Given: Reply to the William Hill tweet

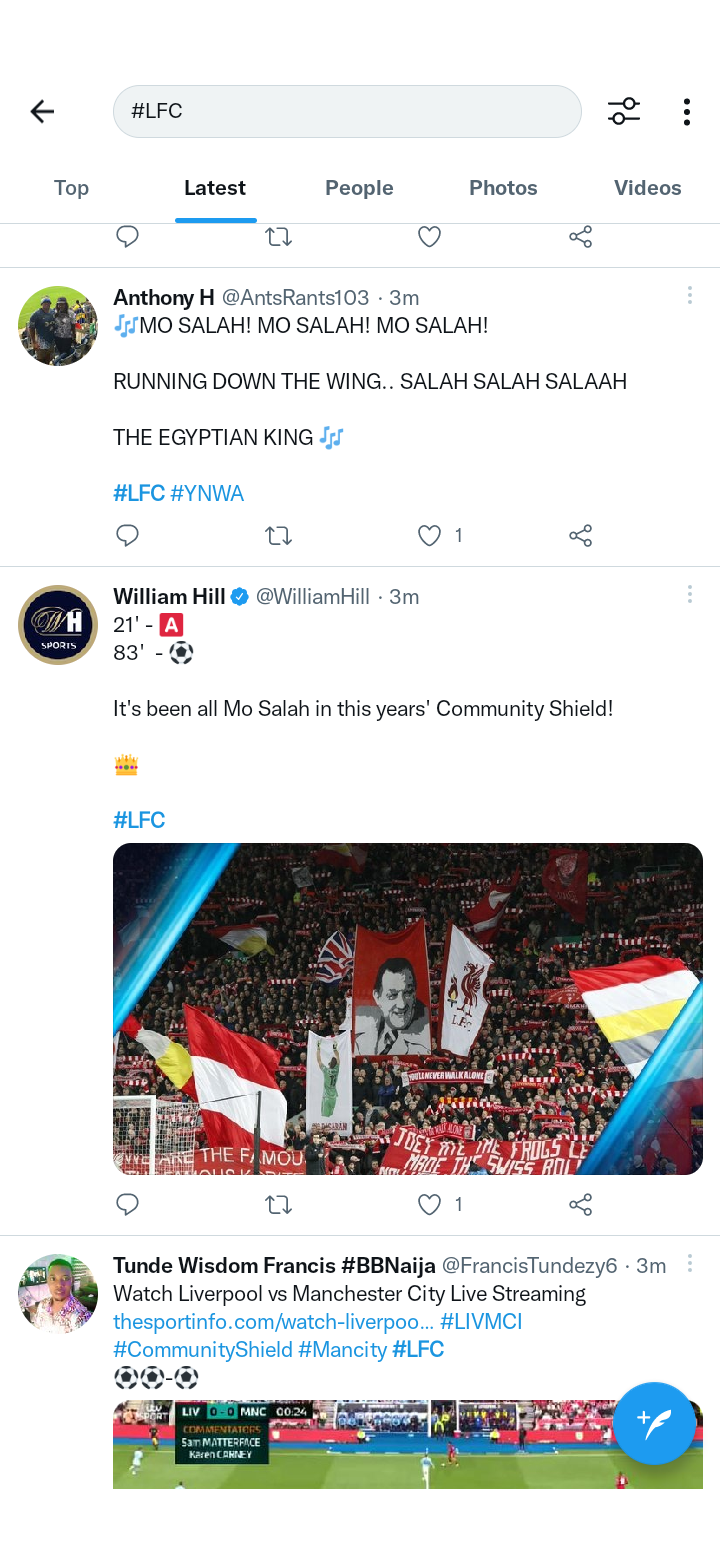Looking at the screenshot, I should coord(127,1204).
